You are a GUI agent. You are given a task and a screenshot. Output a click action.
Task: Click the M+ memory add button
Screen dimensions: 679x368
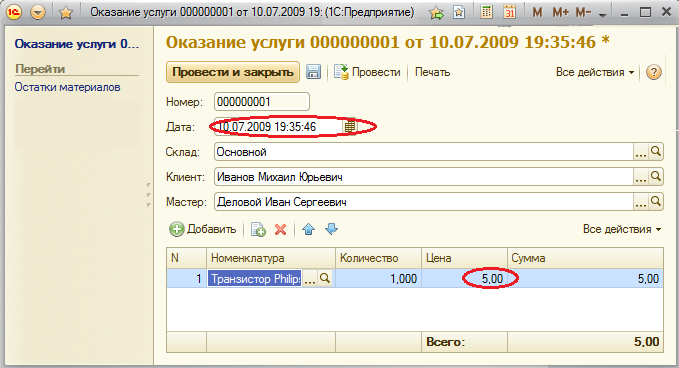point(560,13)
